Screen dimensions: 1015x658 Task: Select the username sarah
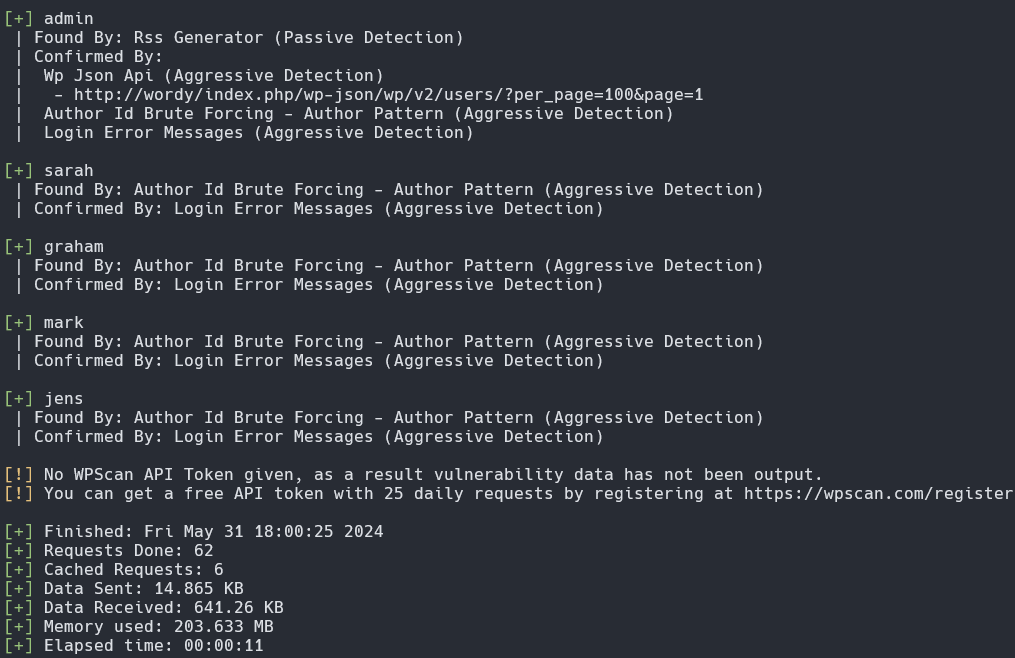pos(69,171)
